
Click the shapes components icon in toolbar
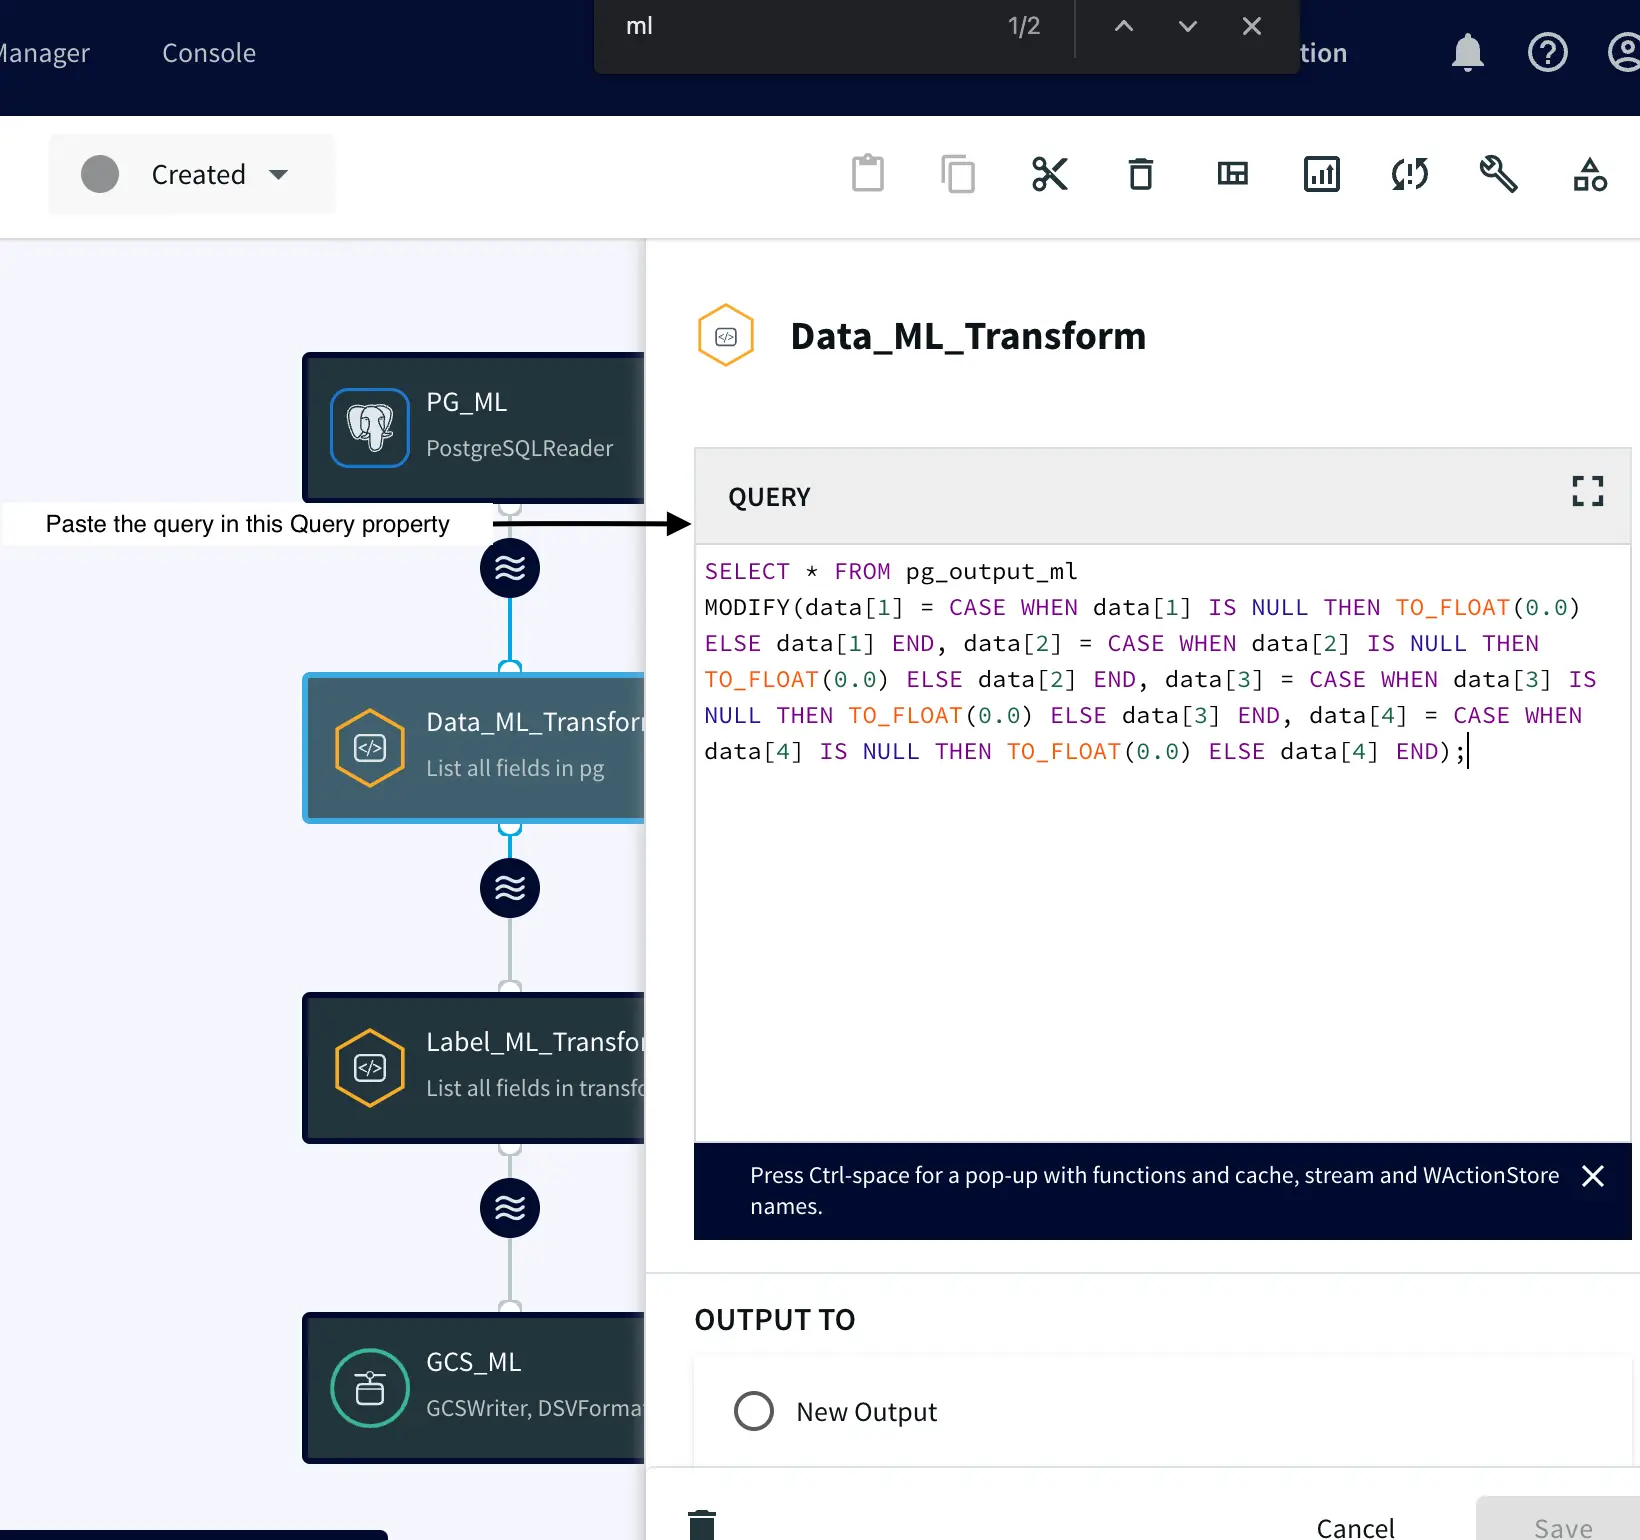point(1589,174)
